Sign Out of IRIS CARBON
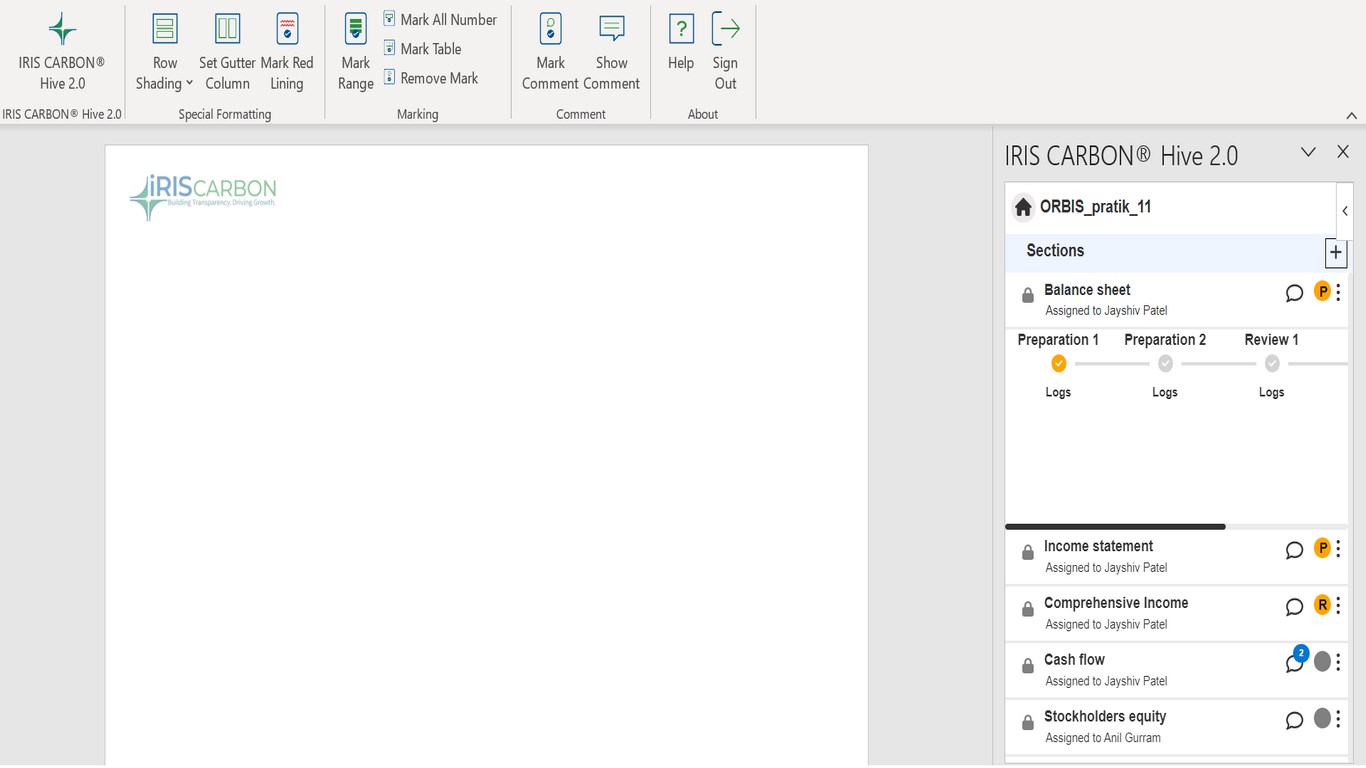 click(x=725, y=52)
